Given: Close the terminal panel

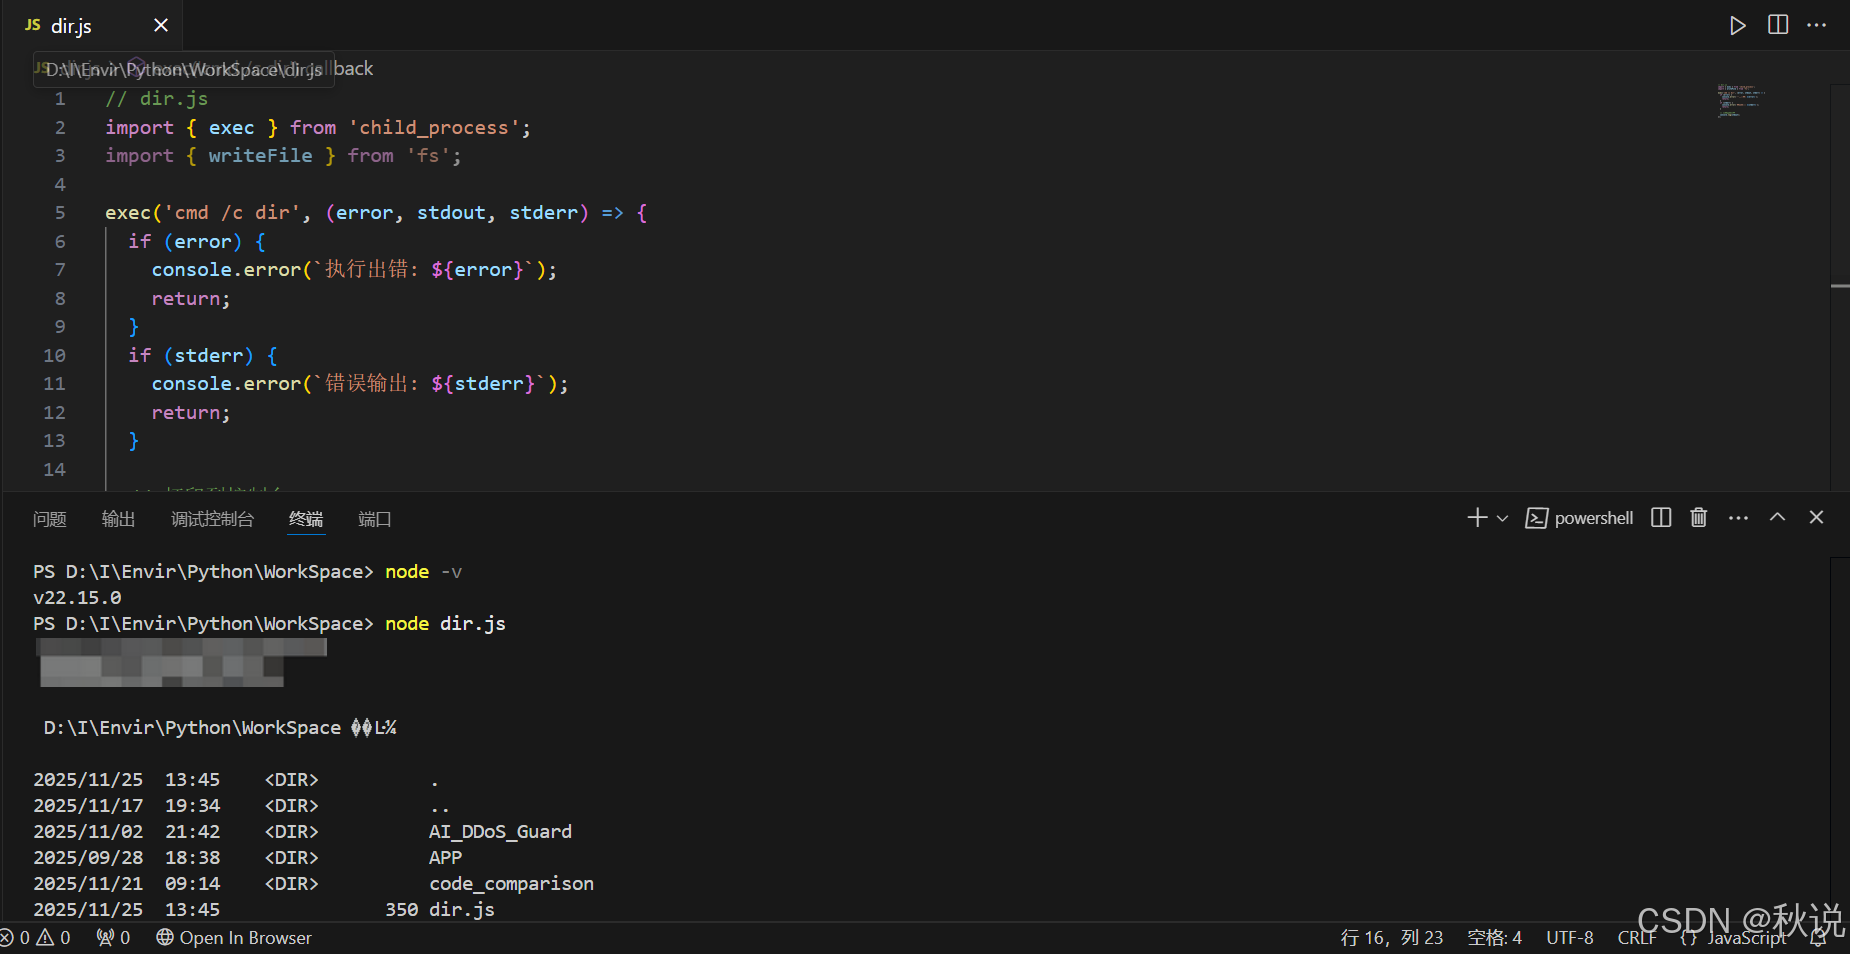Looking at the screenshot, I should pyautogui.click(x=1817, y=518).
